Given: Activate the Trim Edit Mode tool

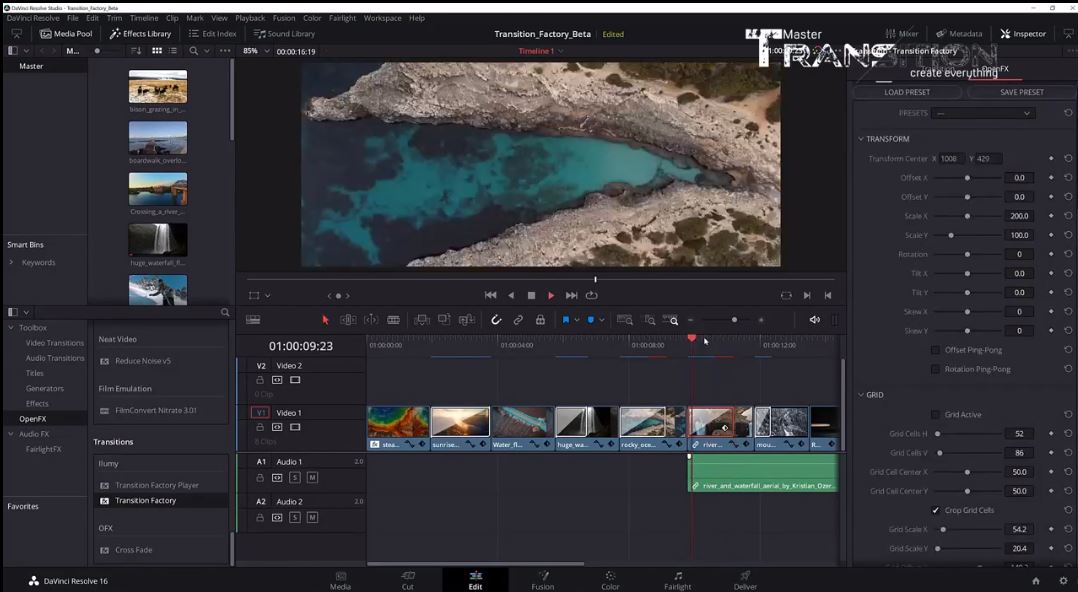Looking at the screenshot, I should pos(348,320).
